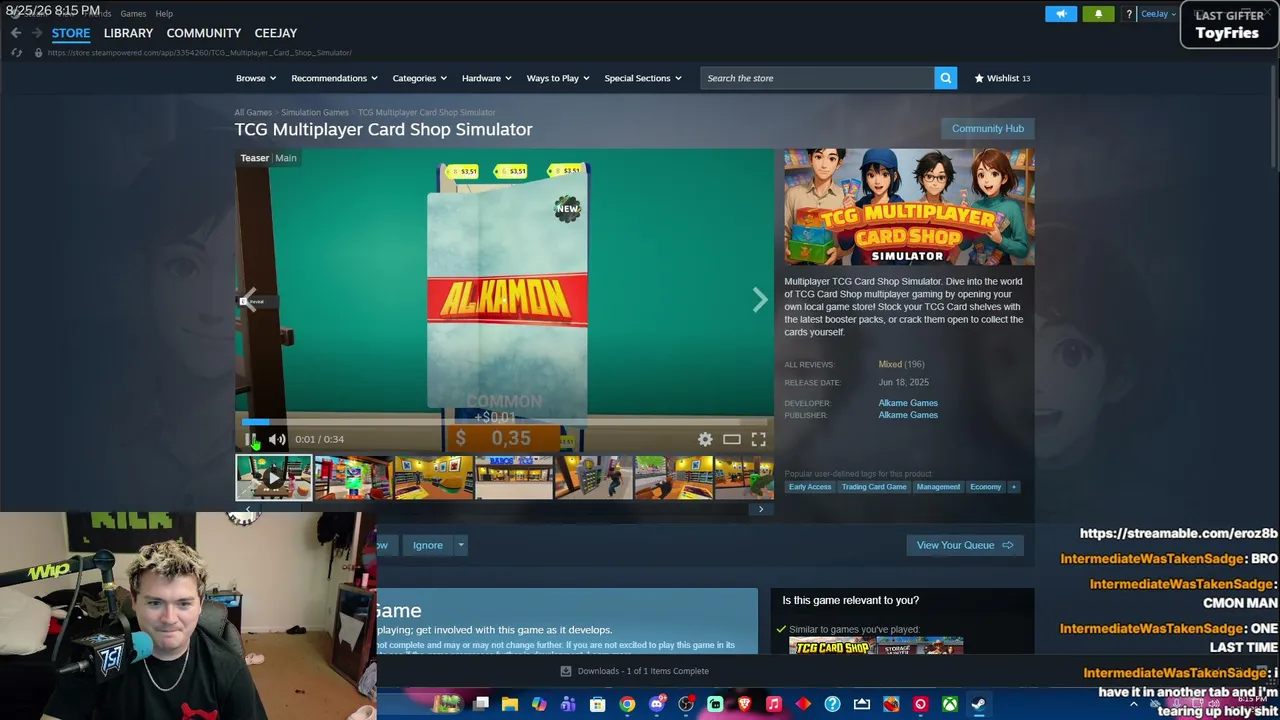Expand the Ways to Play menu

pyautogui.click(x=558, y=78)
